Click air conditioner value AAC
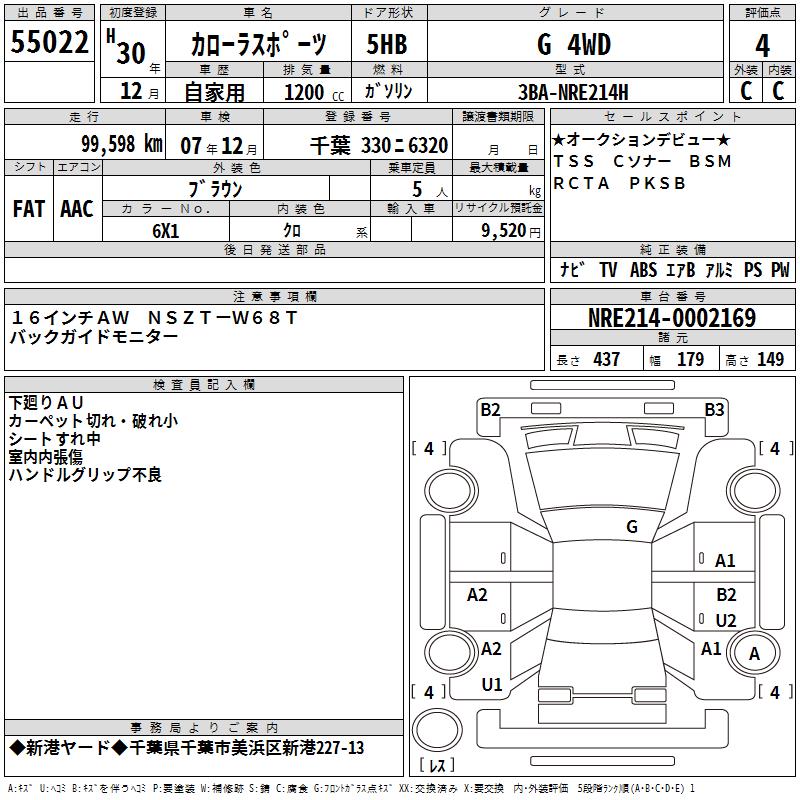 click(x=77, y=209)
